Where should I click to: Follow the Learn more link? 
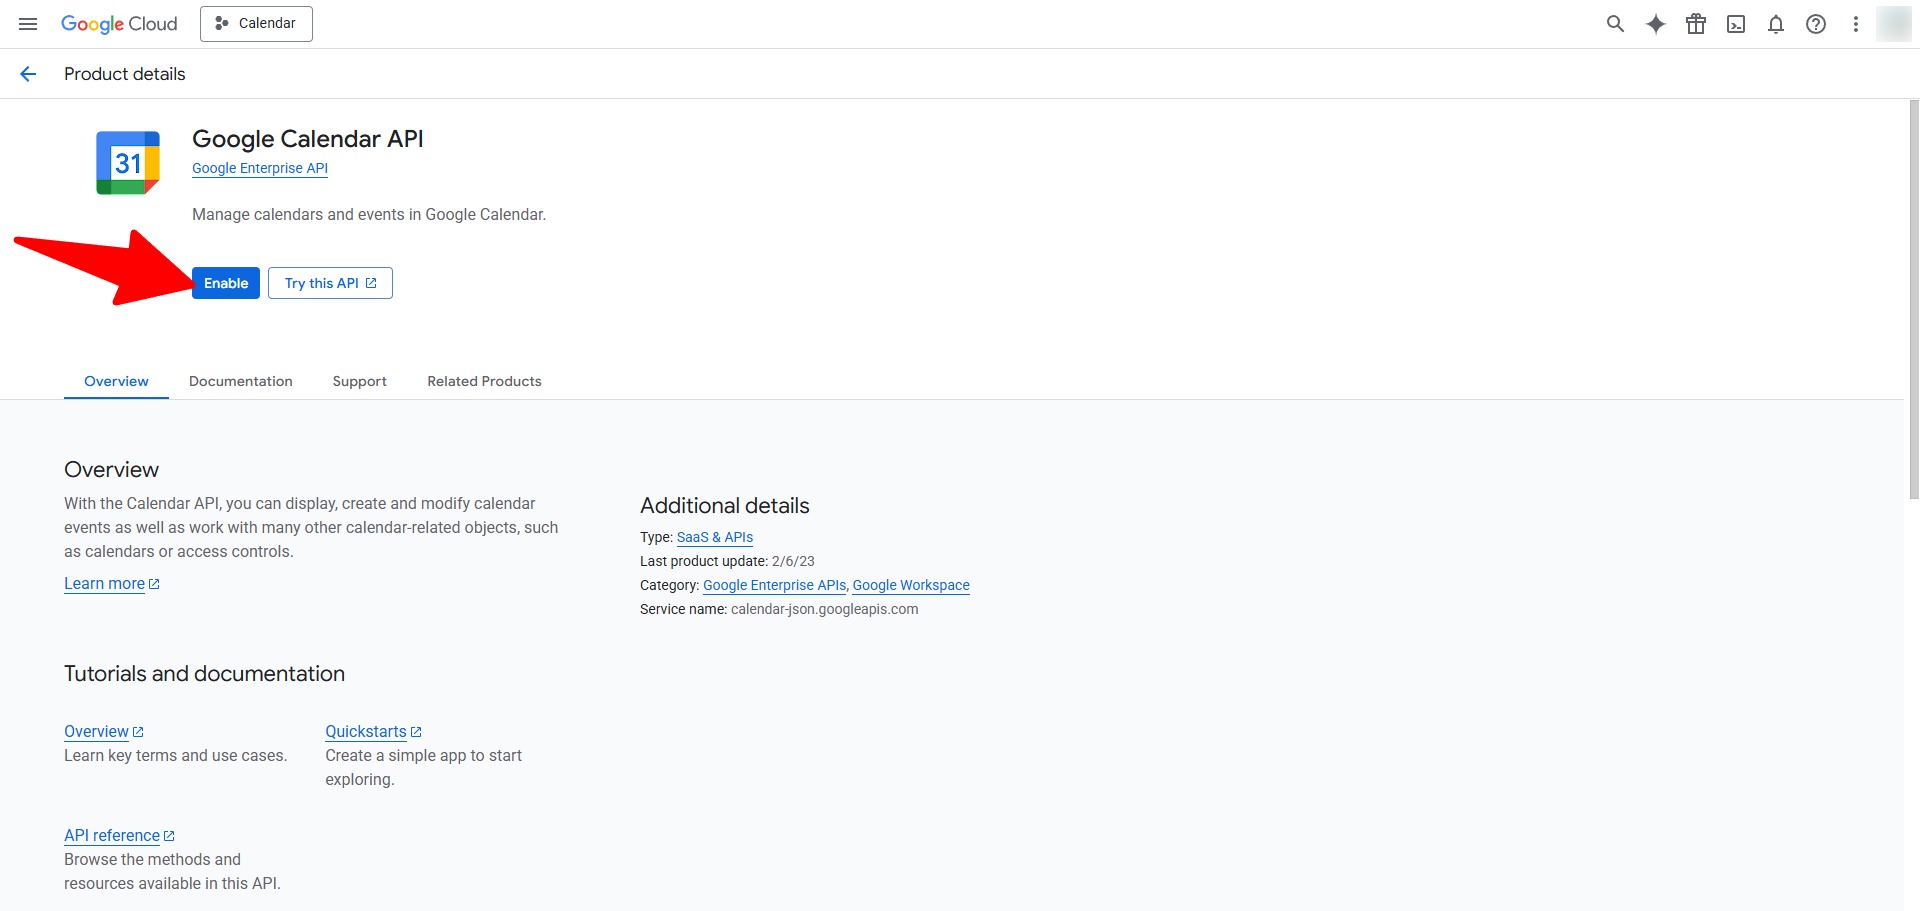(x=112, y=584)
